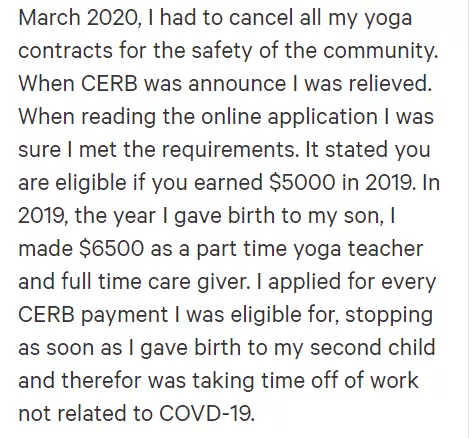Viewport: 469px width, 438px height.
Task: Click the word "community" in the paragraph
Action: 378,52
